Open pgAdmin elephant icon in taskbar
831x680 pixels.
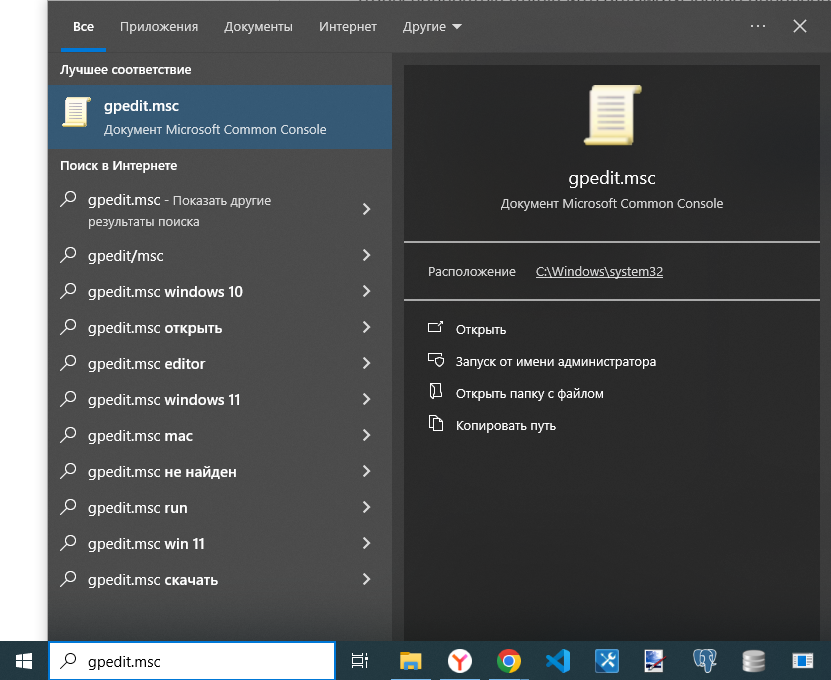[x=705, y=661]
